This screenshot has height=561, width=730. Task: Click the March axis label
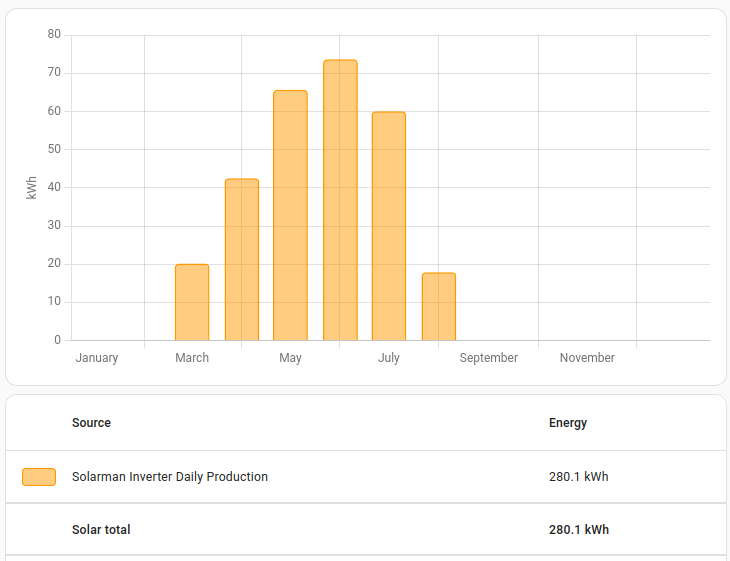(x=192, y=358)
